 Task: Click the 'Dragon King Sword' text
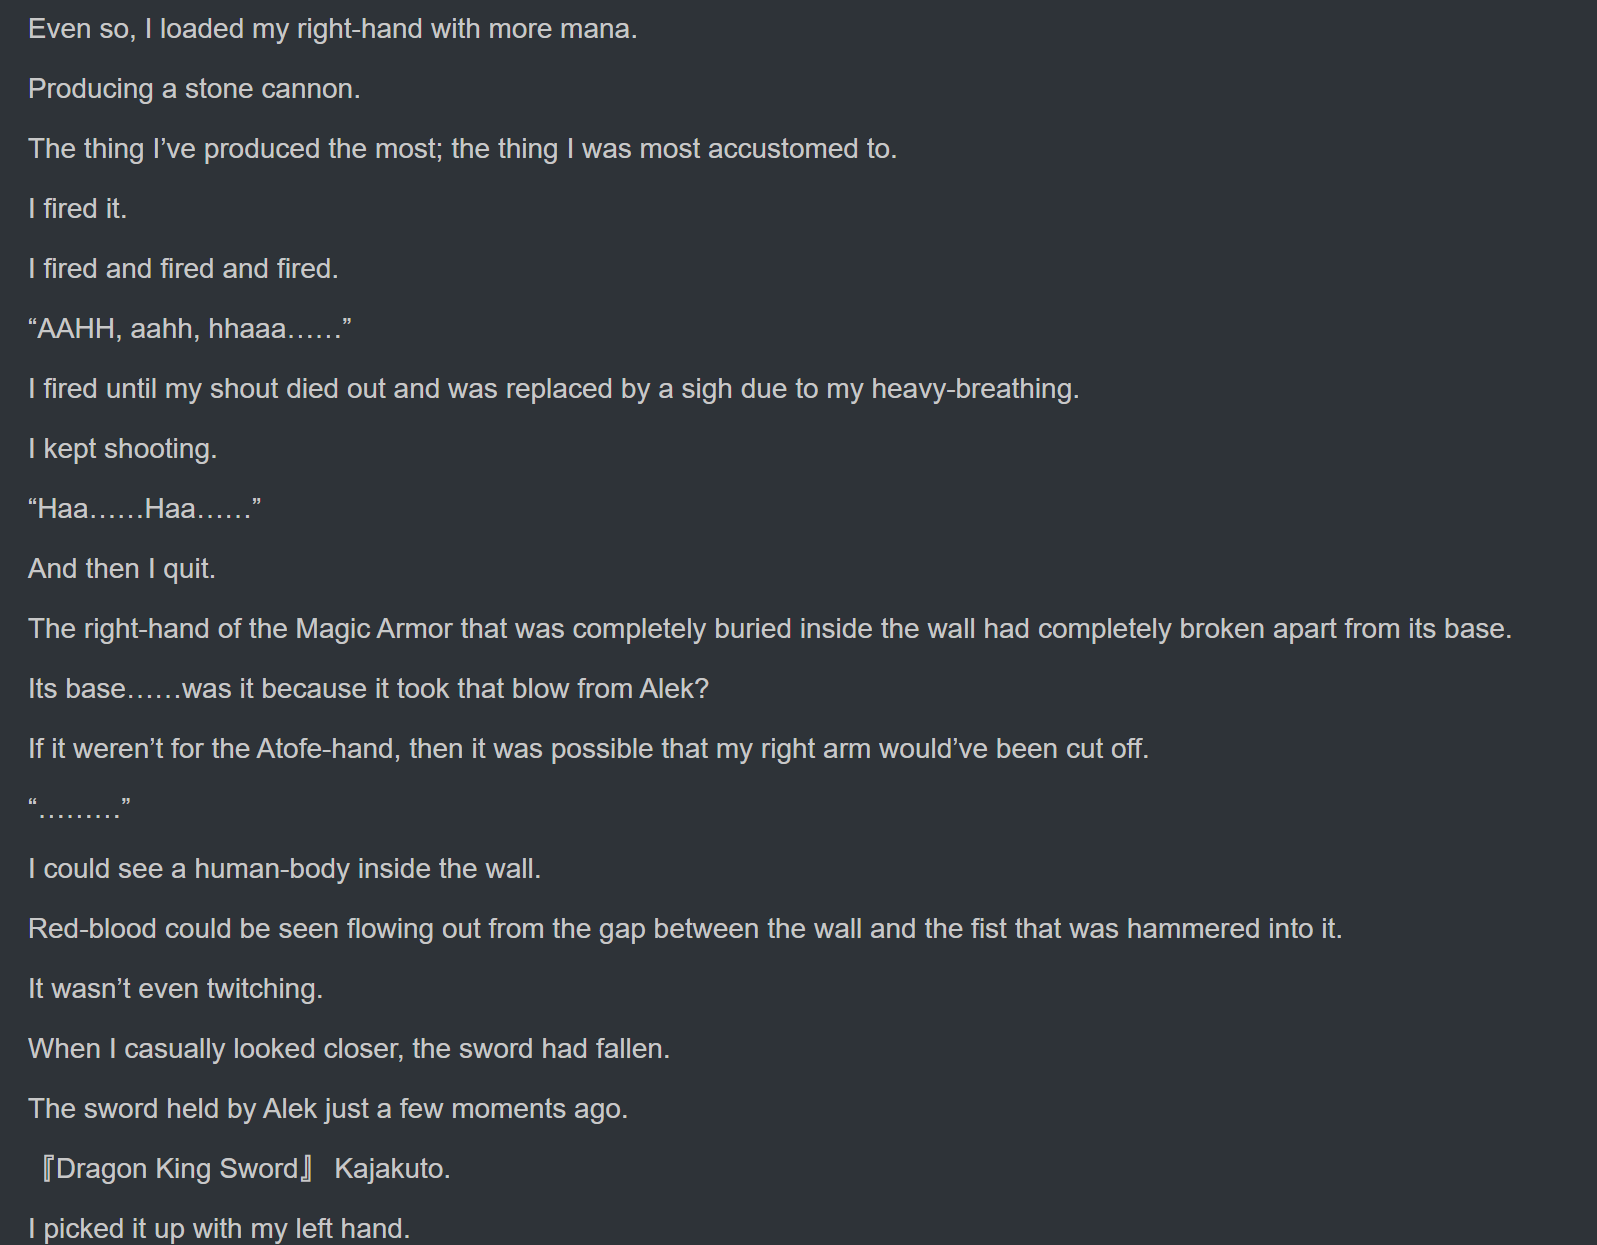(177, 1169)
